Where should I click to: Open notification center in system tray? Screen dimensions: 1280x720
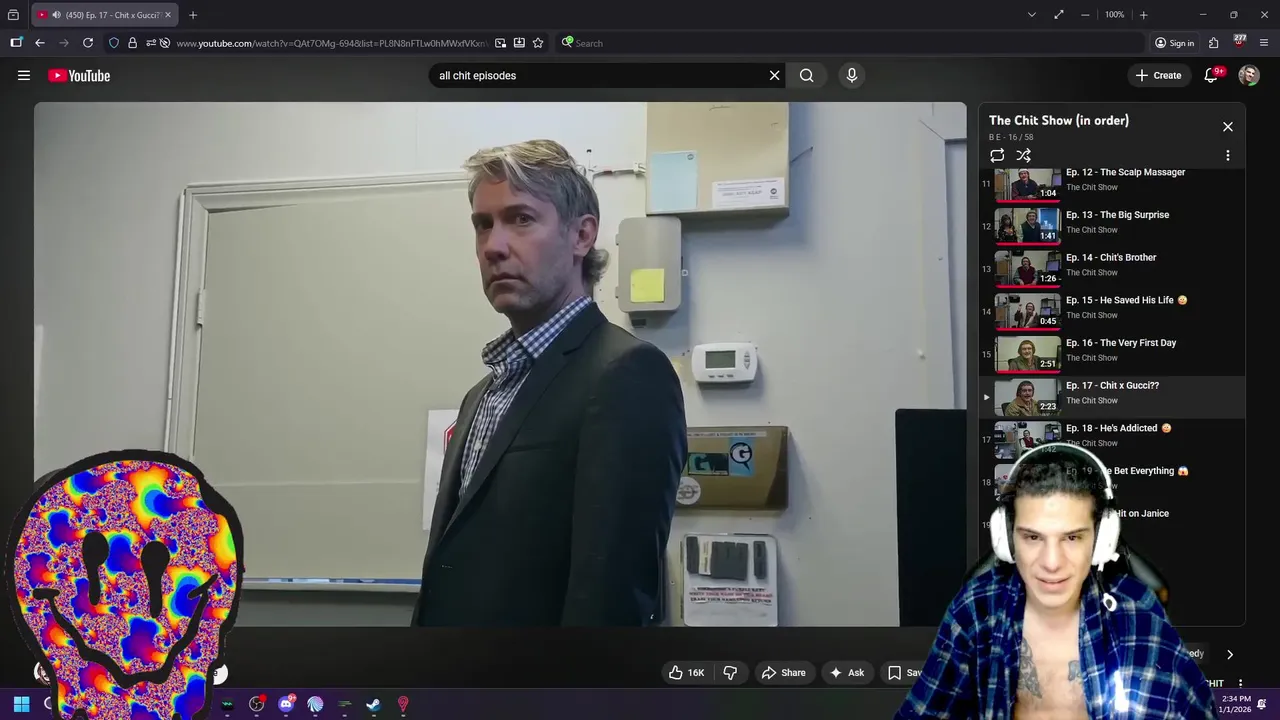tap(1263, 704)
